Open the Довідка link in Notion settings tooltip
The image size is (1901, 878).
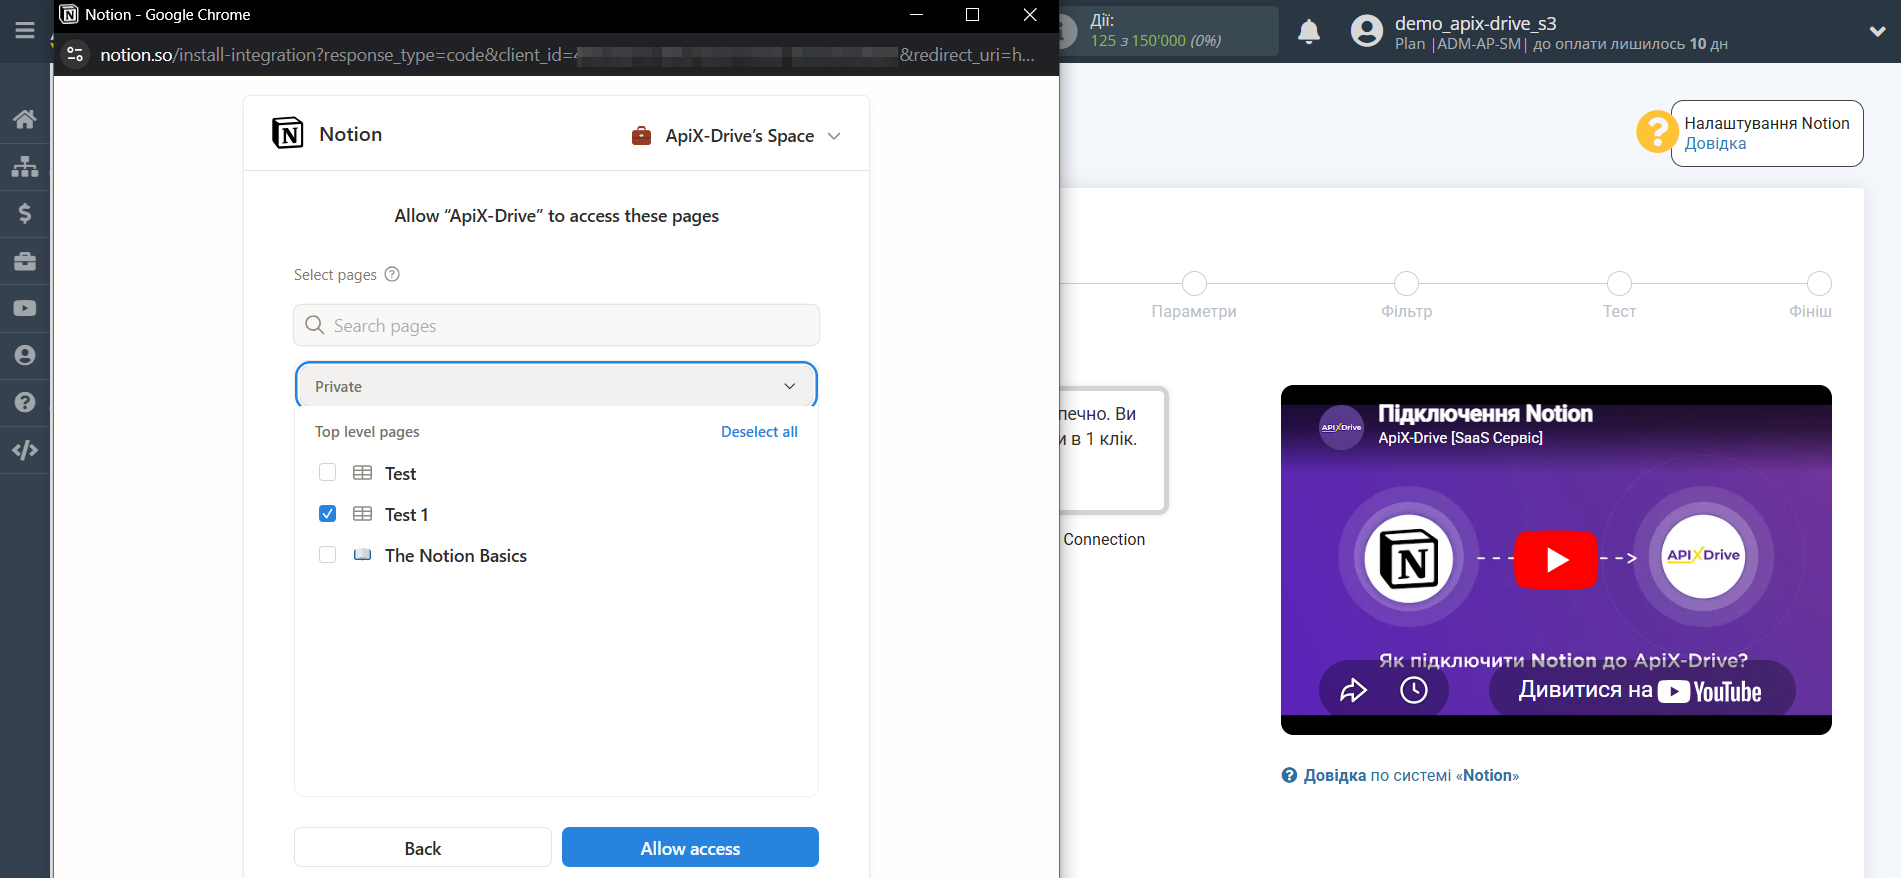tap(1715, 144)
